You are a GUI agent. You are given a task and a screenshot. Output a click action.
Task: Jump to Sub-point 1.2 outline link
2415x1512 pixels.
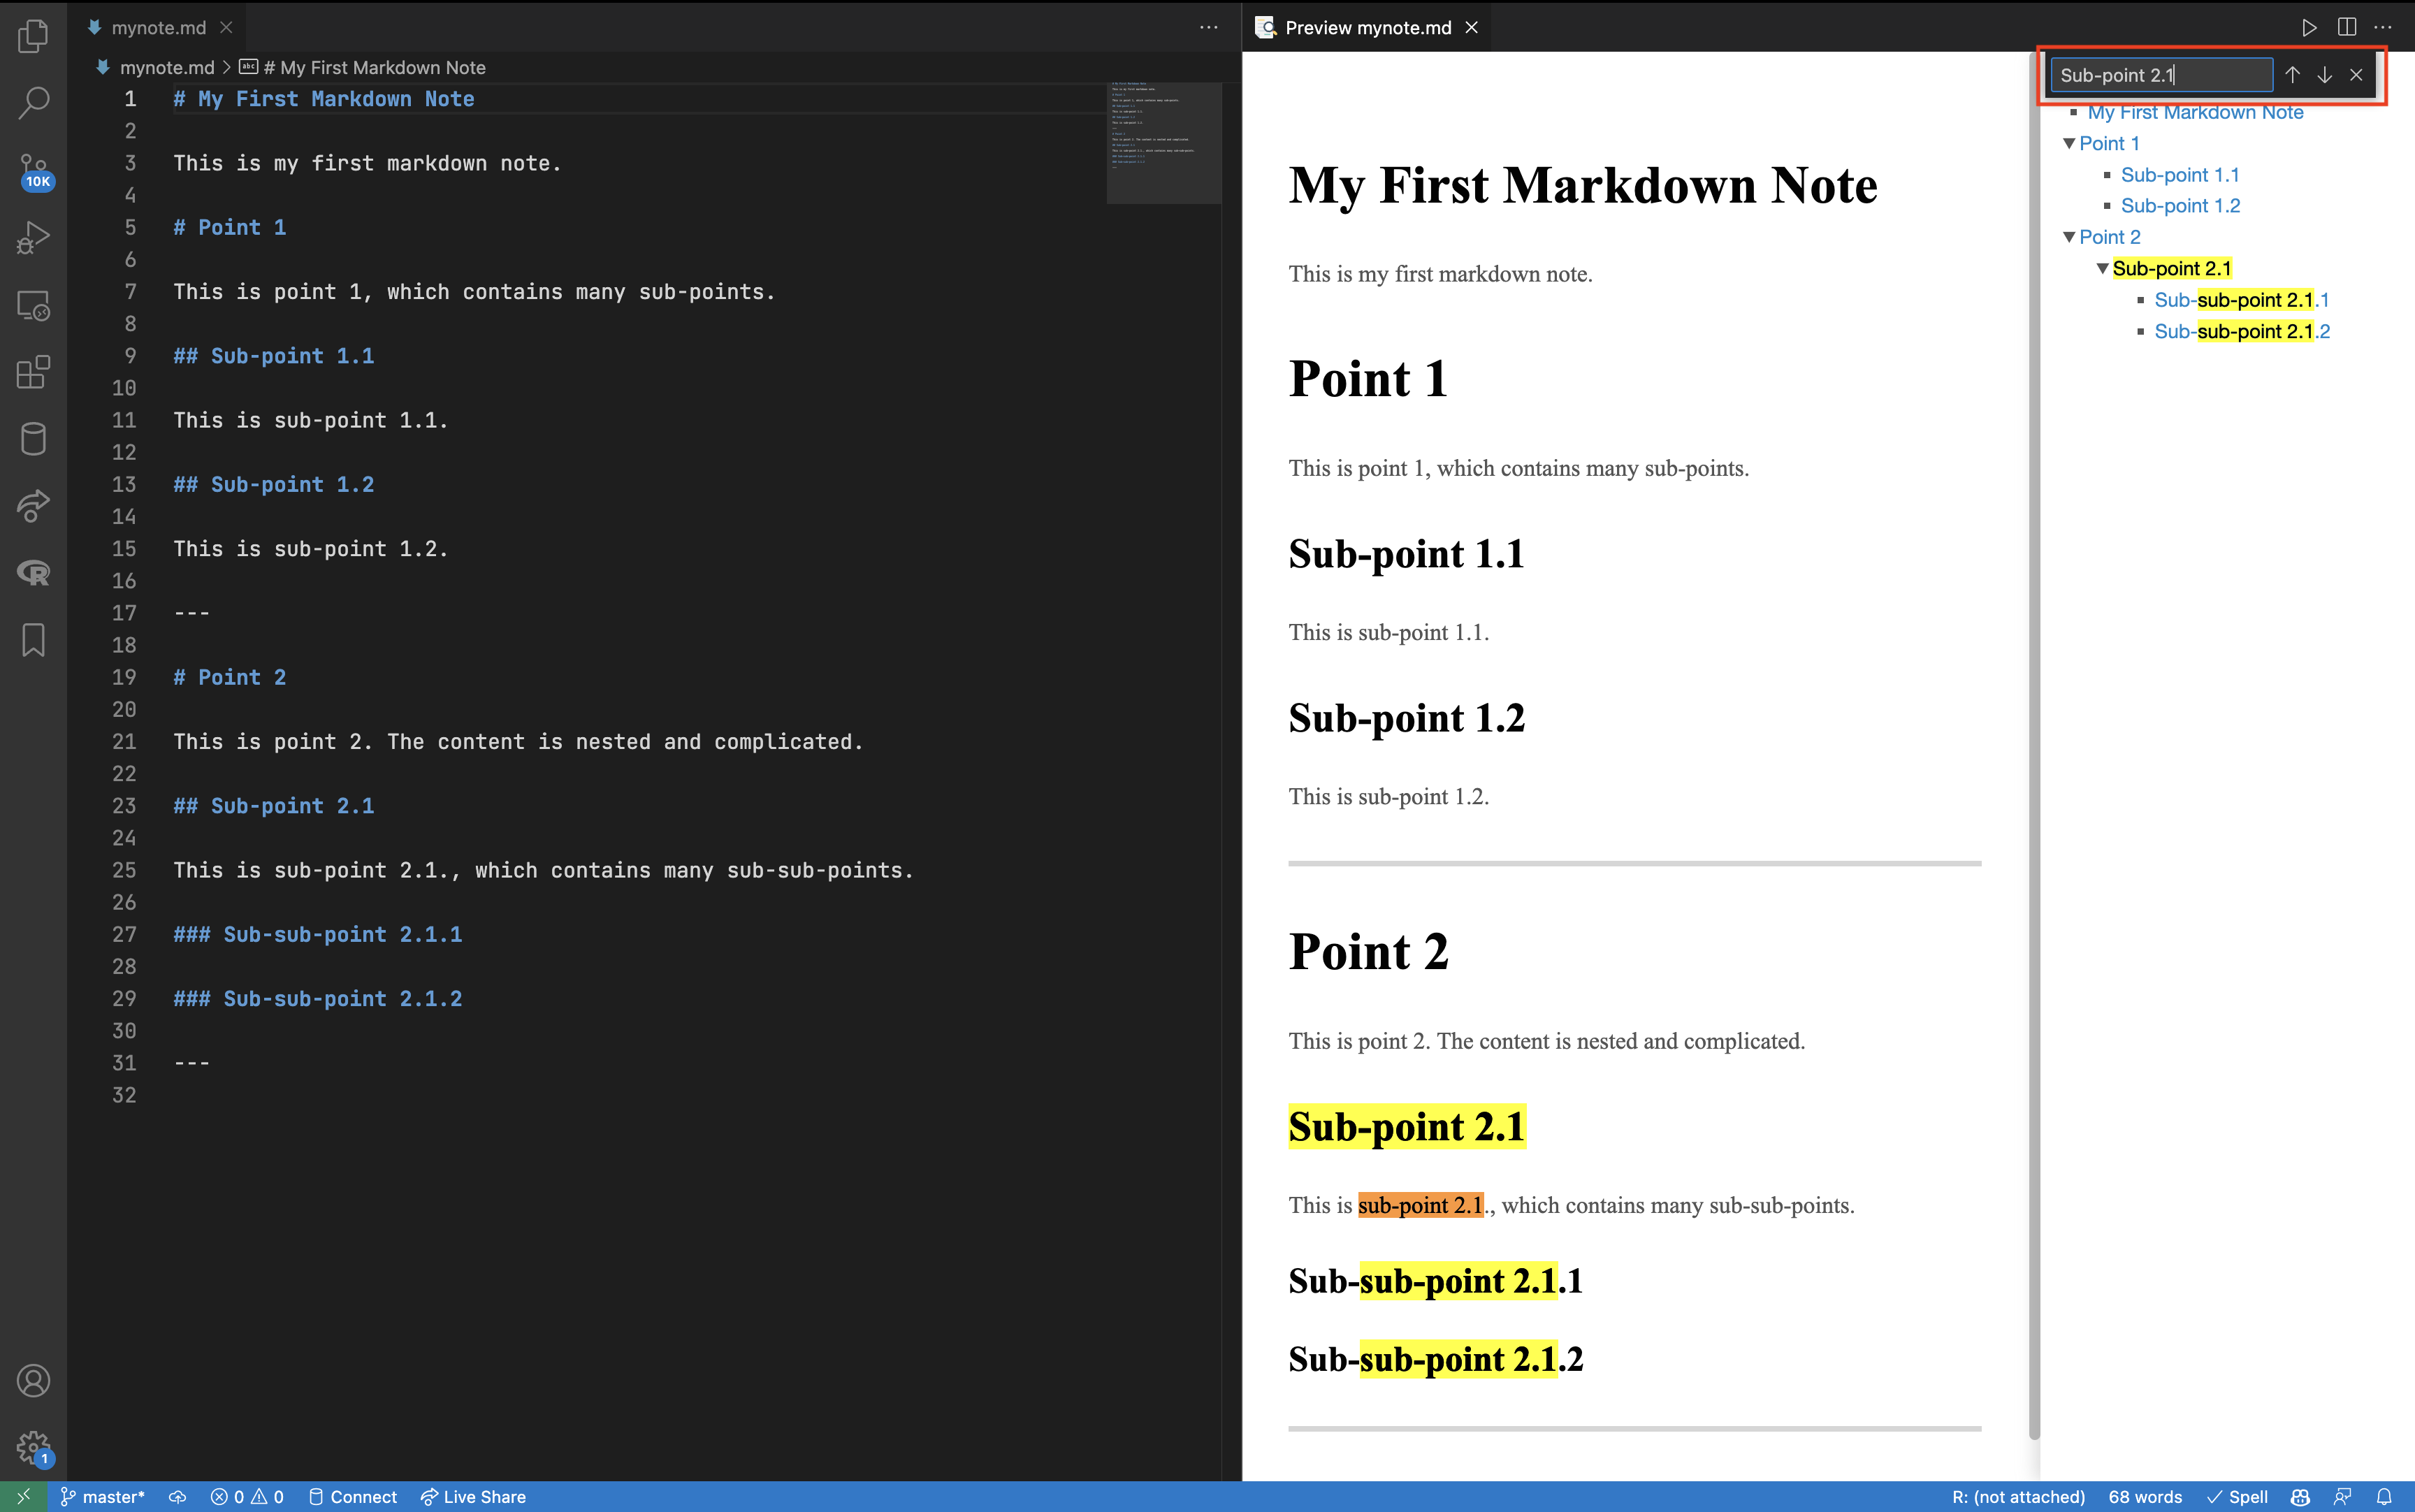pyautogui.click(x=2180, y=206)
